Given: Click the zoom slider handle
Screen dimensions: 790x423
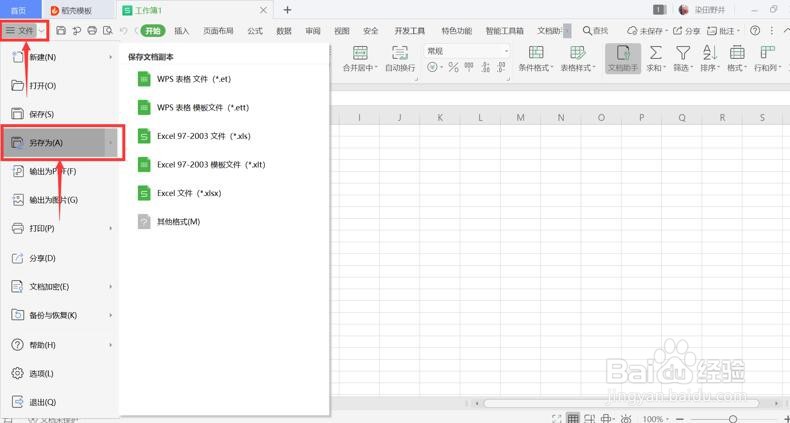Looking at the screenshot, I should [734, 419].
